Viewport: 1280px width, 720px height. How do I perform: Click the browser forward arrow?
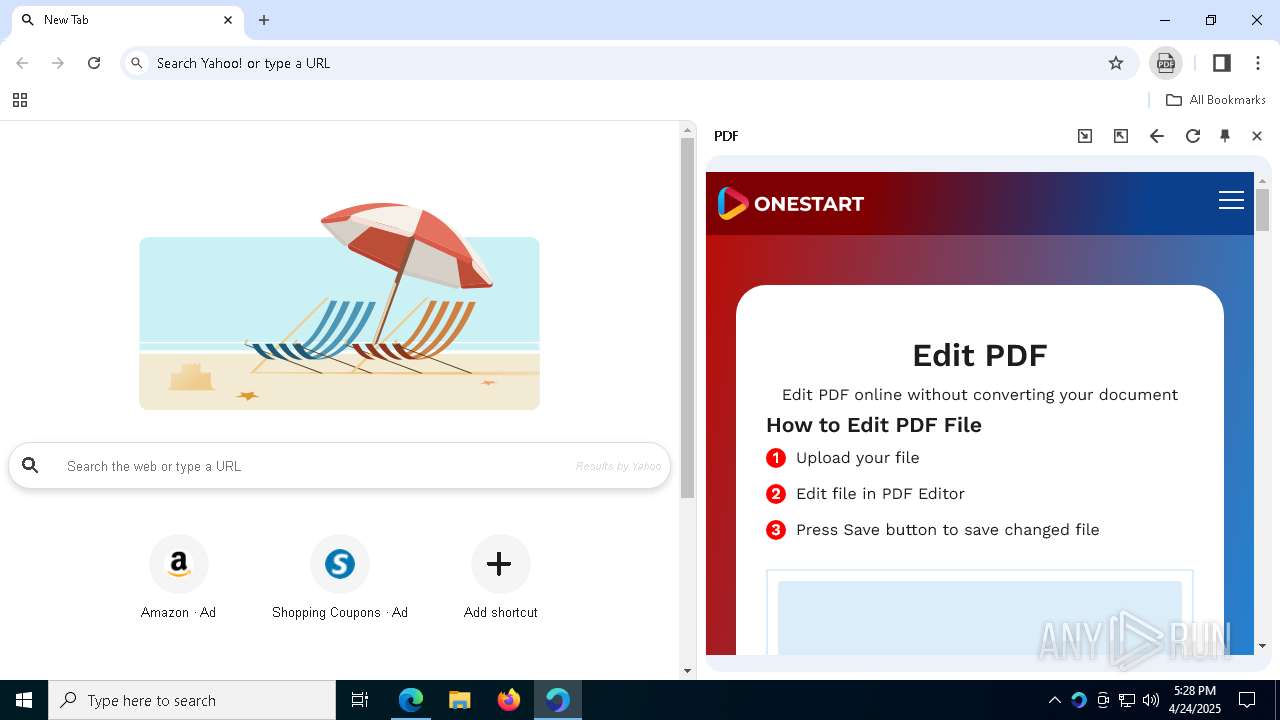[58, 63]
